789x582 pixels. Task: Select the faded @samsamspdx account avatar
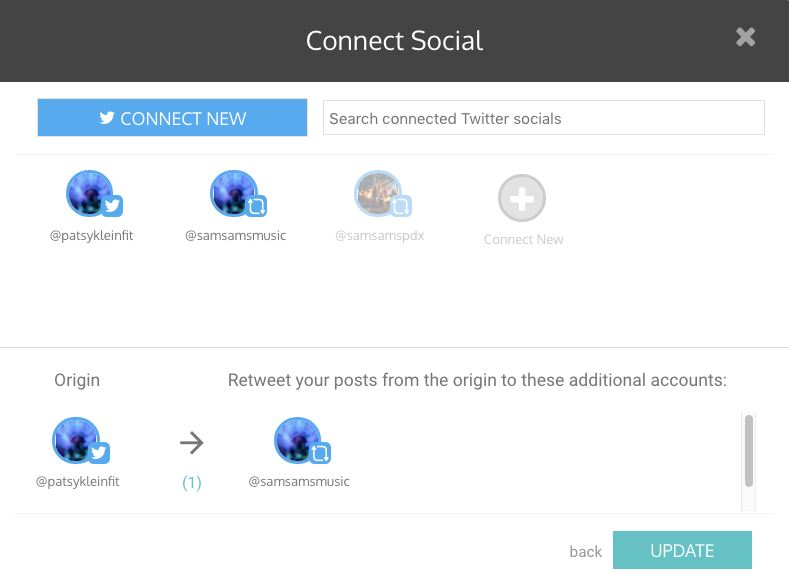[x=378, y=193]
